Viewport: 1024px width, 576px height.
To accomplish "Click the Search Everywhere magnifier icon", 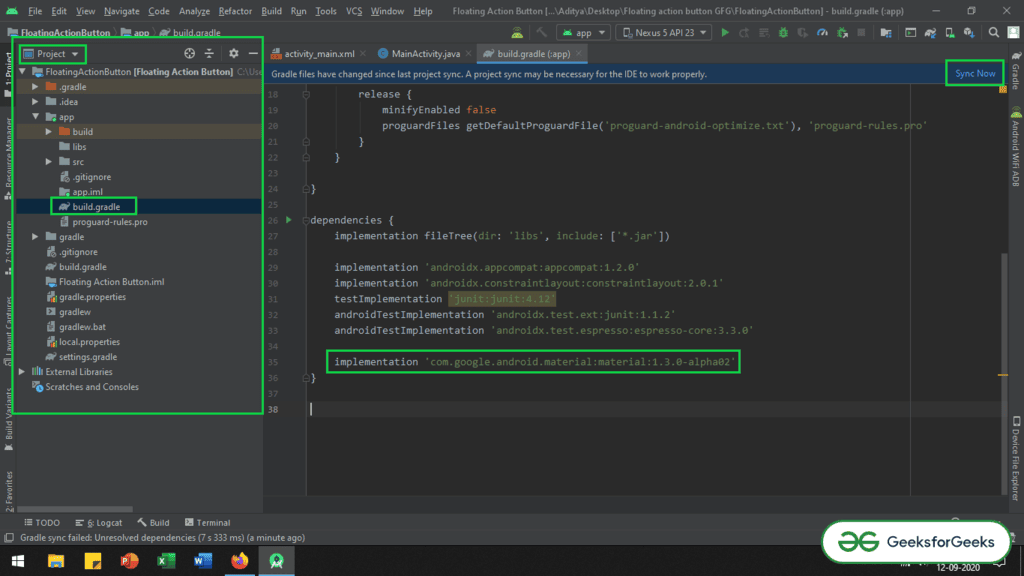I will point(993,32).
